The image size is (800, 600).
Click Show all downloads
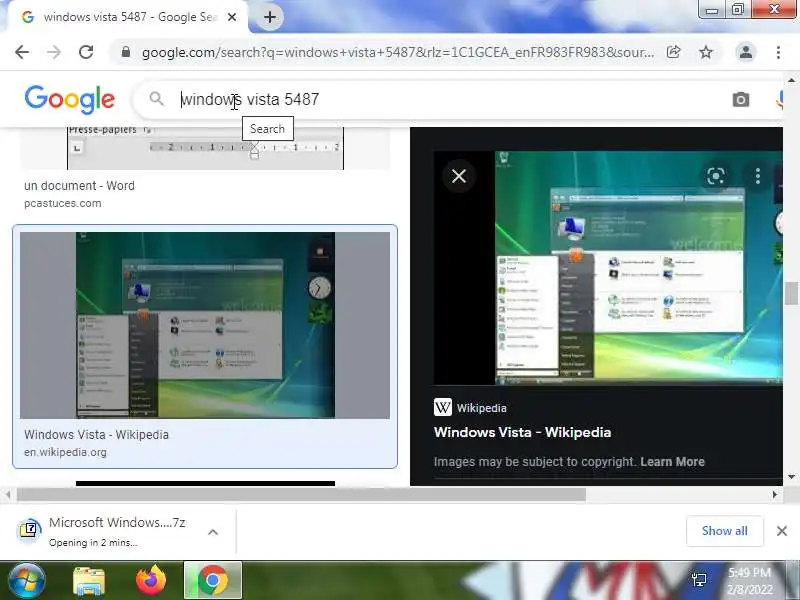[724, 531]
